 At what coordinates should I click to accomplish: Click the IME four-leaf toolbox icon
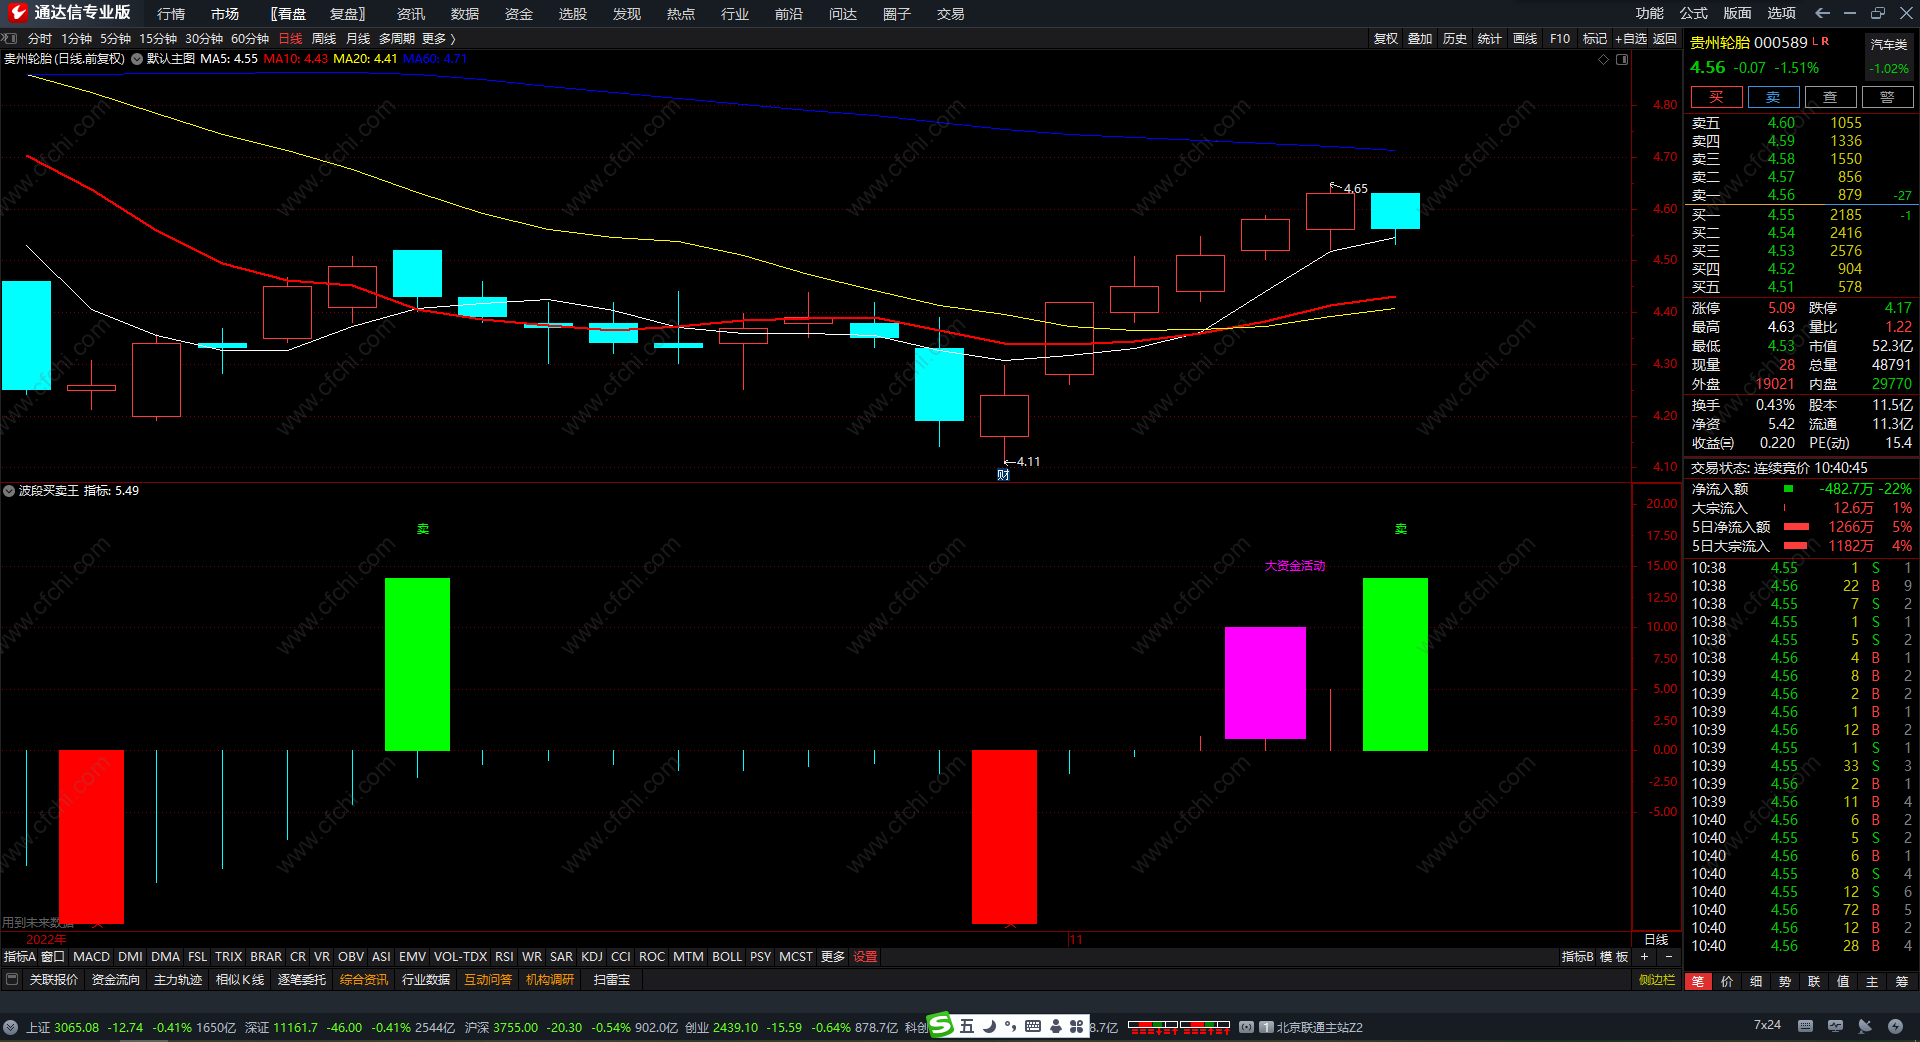(1076, 1026)
